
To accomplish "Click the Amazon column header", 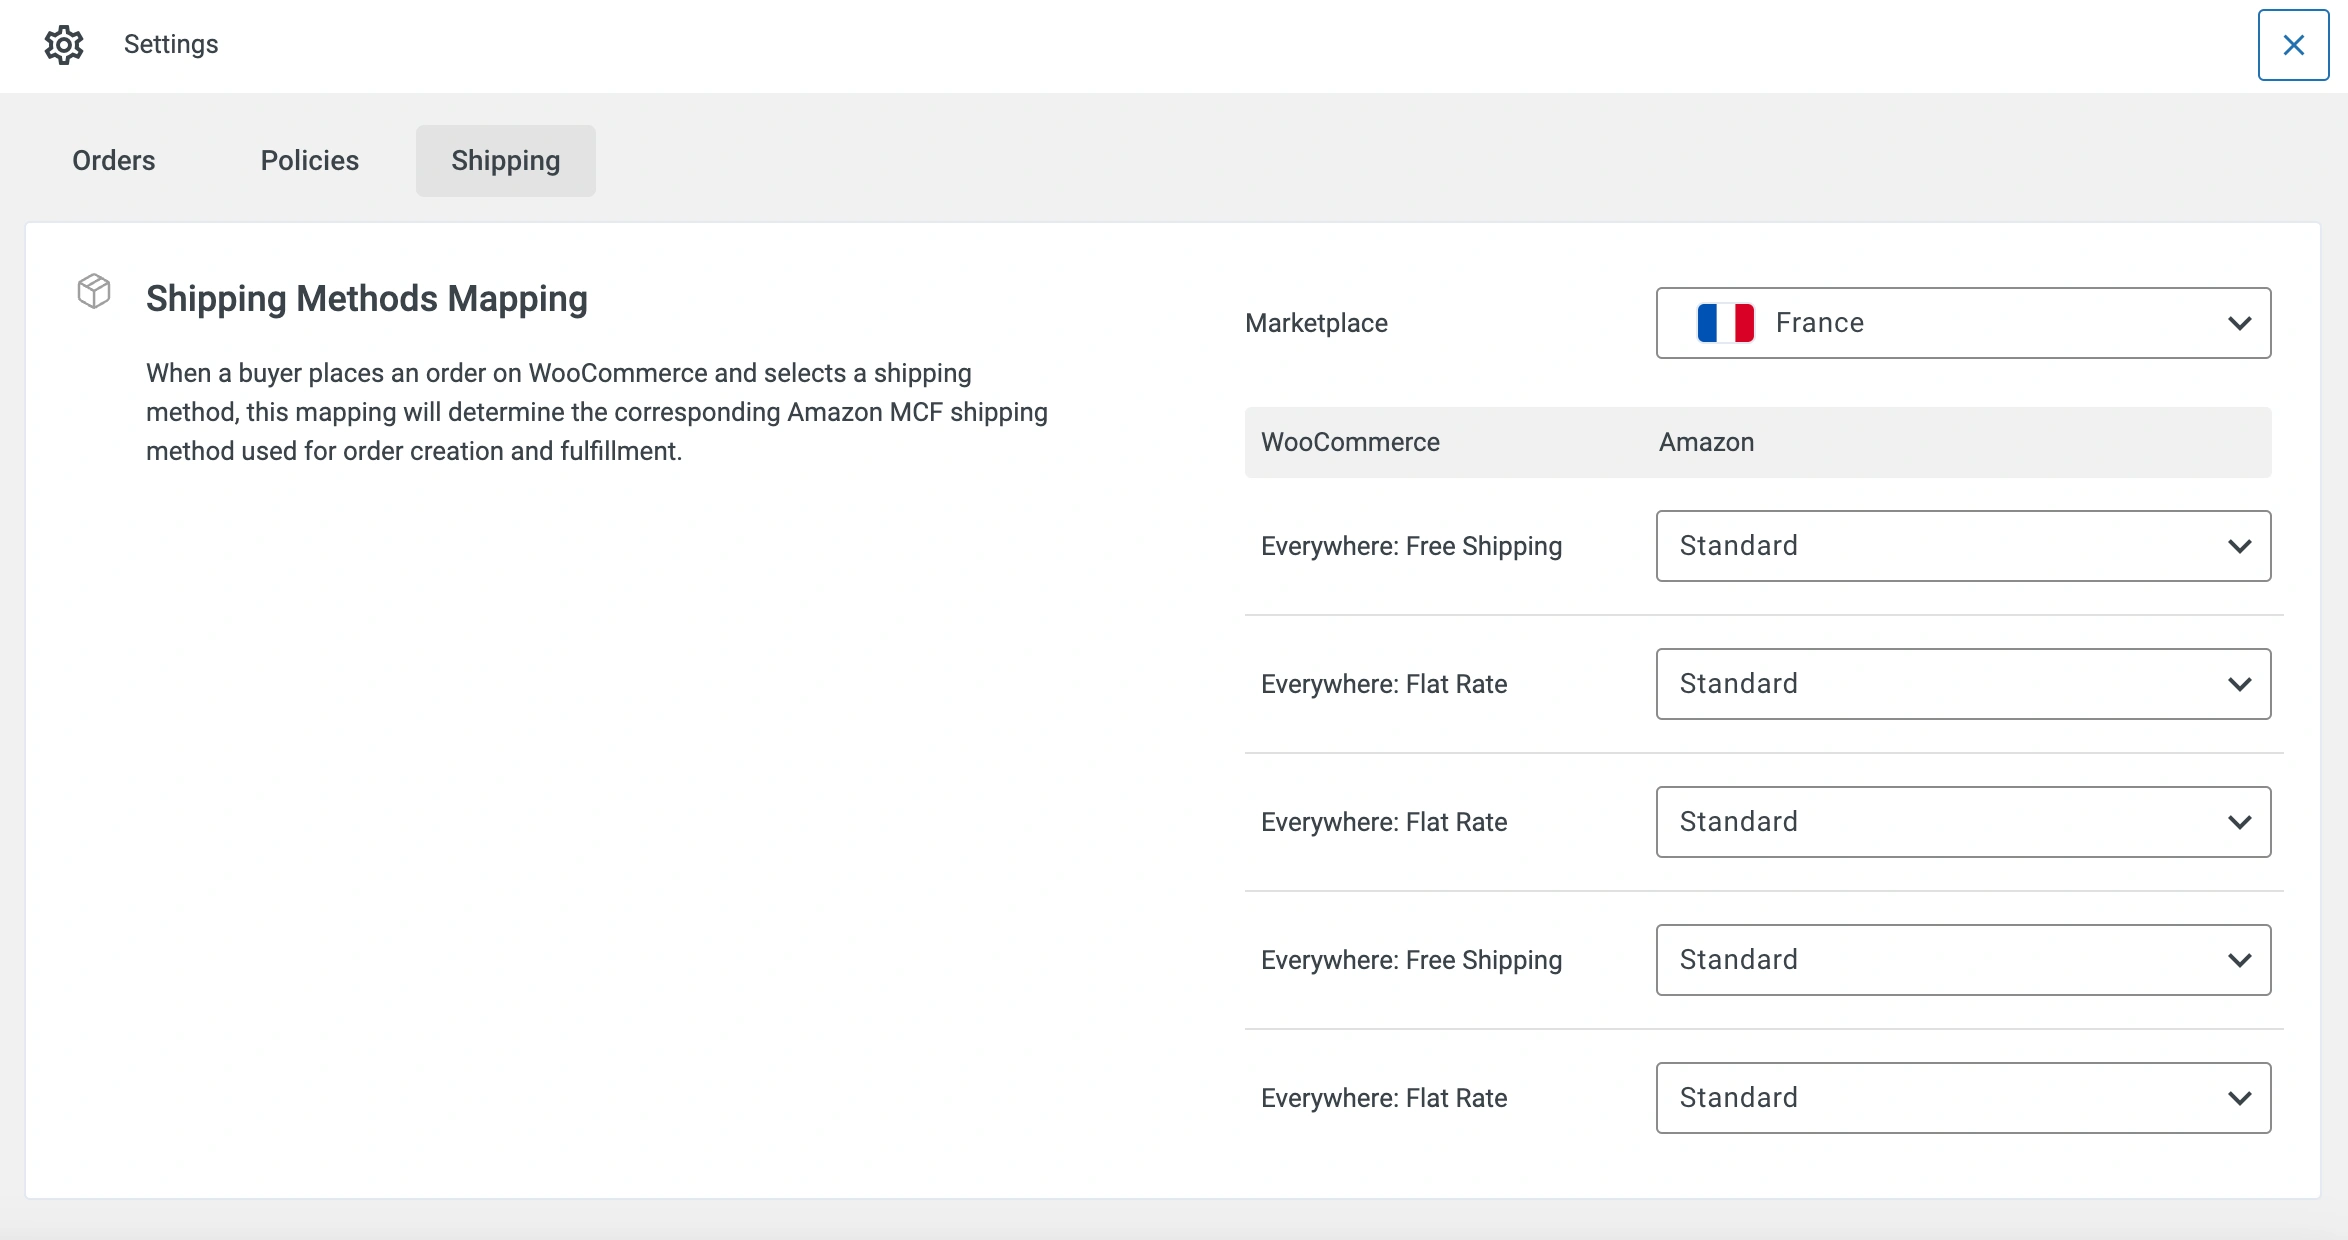I will [x=1706, y=441].
